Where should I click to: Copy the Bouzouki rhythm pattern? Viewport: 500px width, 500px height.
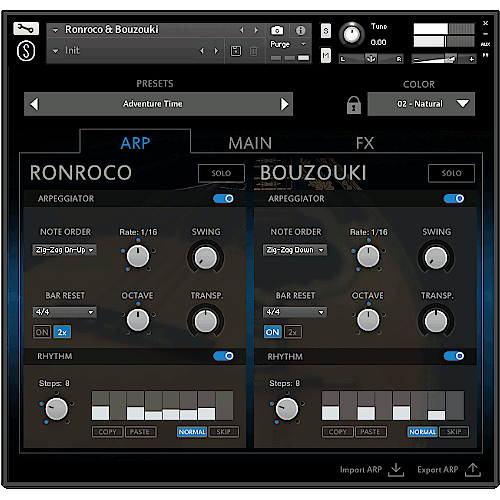click(338, 432)
